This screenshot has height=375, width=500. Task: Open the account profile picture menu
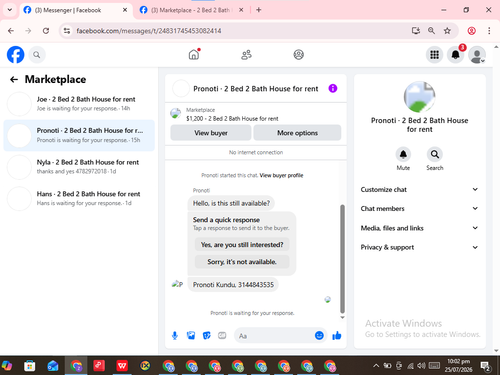[x=477, y=55]
